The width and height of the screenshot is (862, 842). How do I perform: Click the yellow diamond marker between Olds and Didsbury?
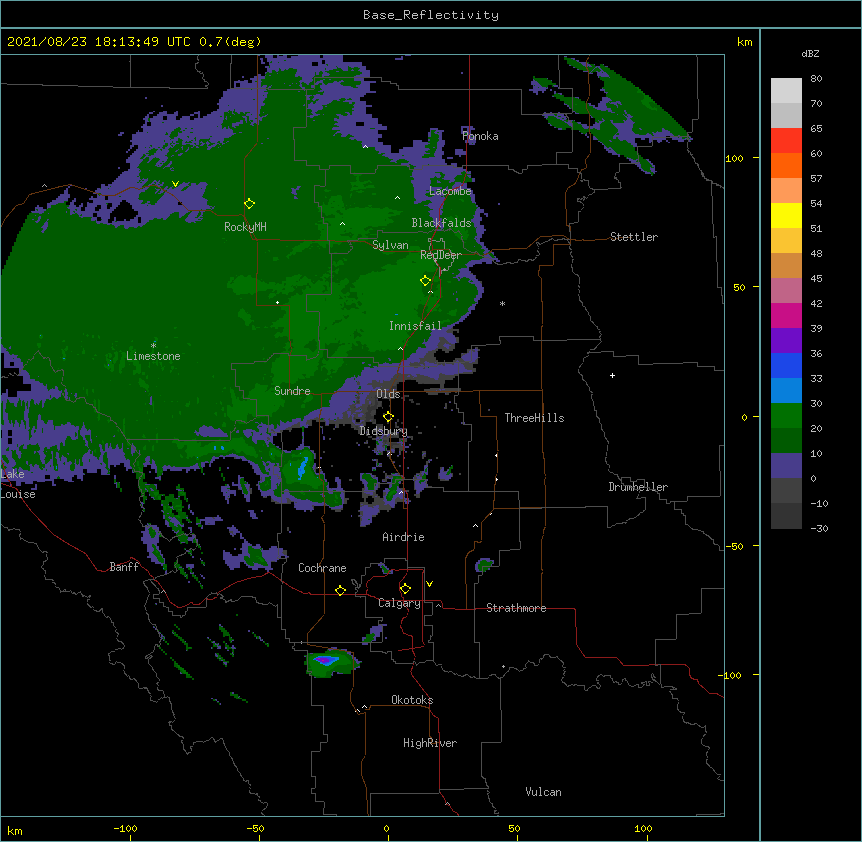tap(388, 417)
